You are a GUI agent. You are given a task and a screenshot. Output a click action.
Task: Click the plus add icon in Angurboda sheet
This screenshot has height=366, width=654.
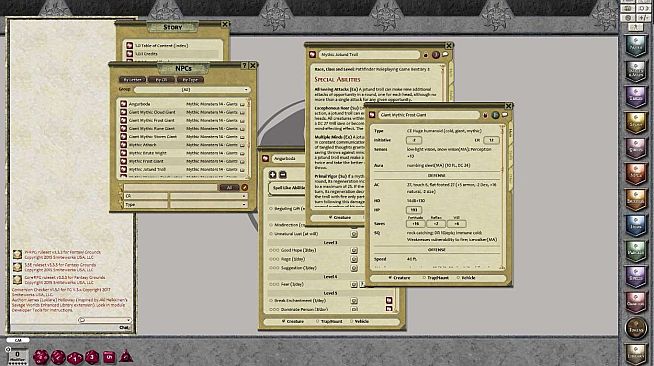coord(272,175)
